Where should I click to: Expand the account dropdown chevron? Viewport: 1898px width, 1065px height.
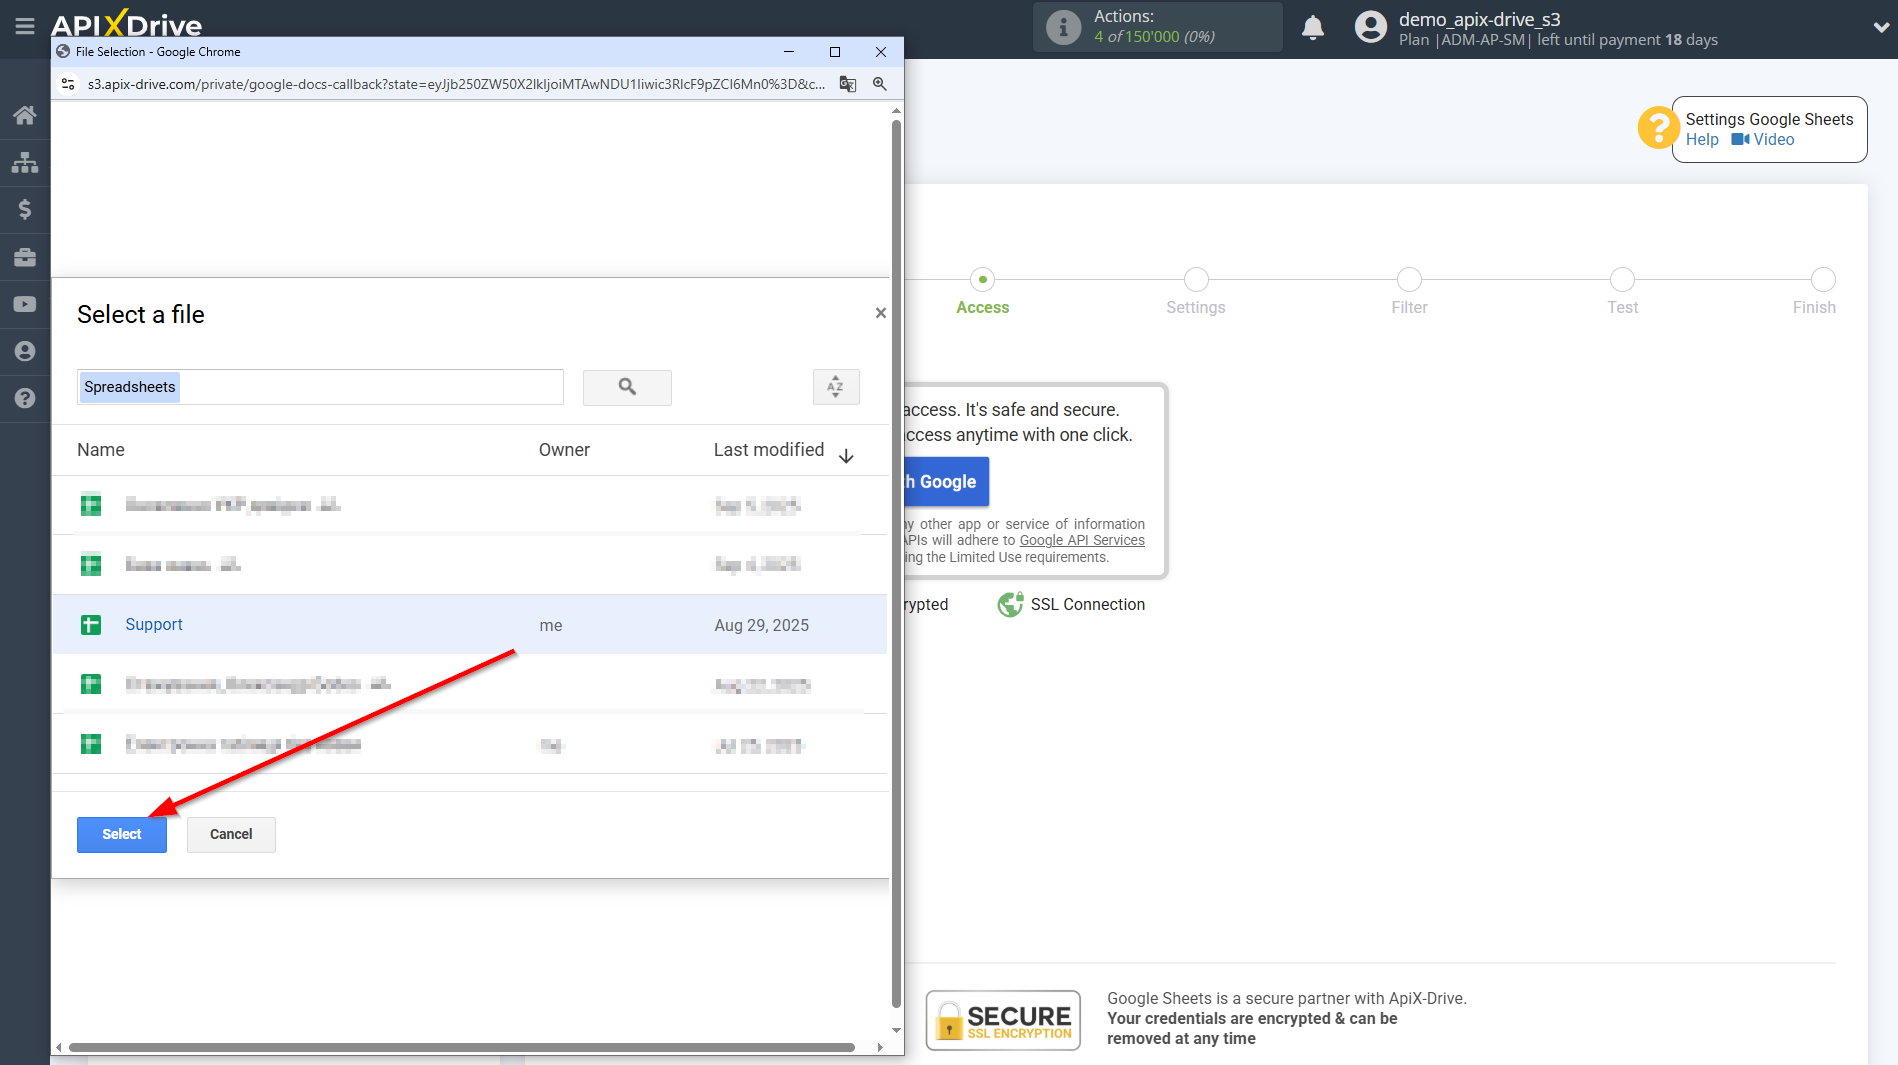click(x=1880, y=28)
